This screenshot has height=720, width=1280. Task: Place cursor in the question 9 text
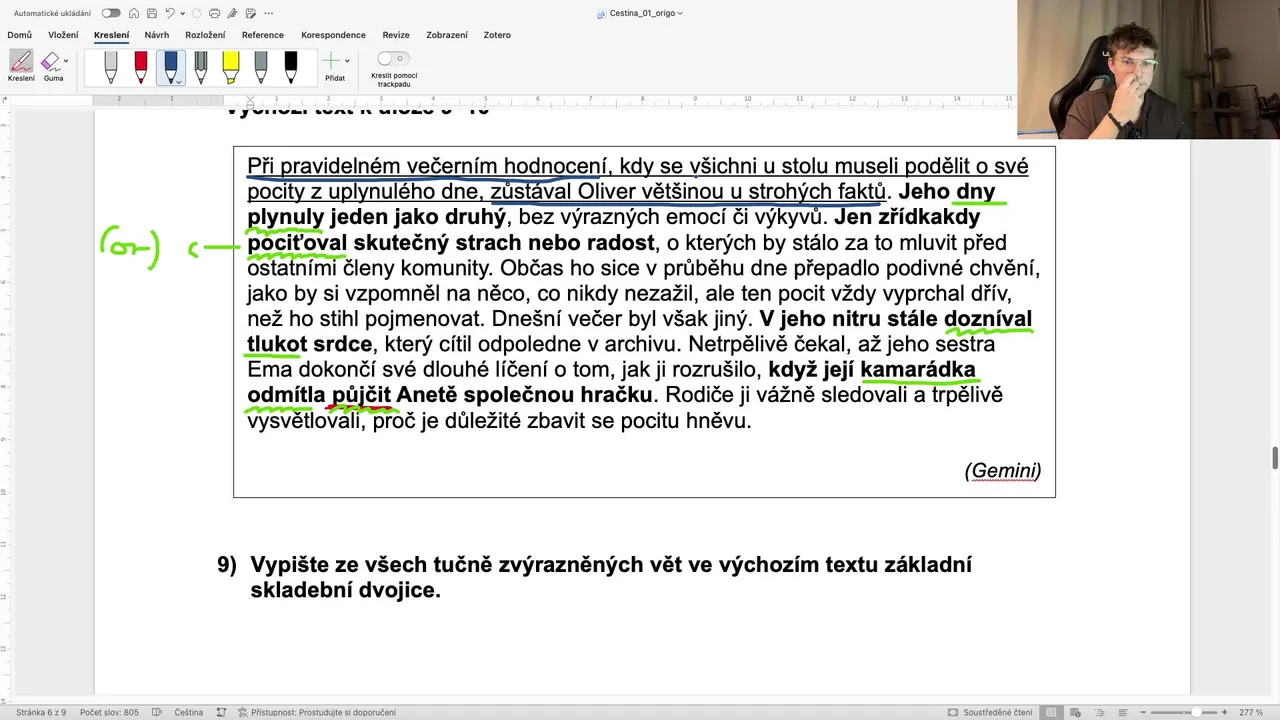point(611,577)
